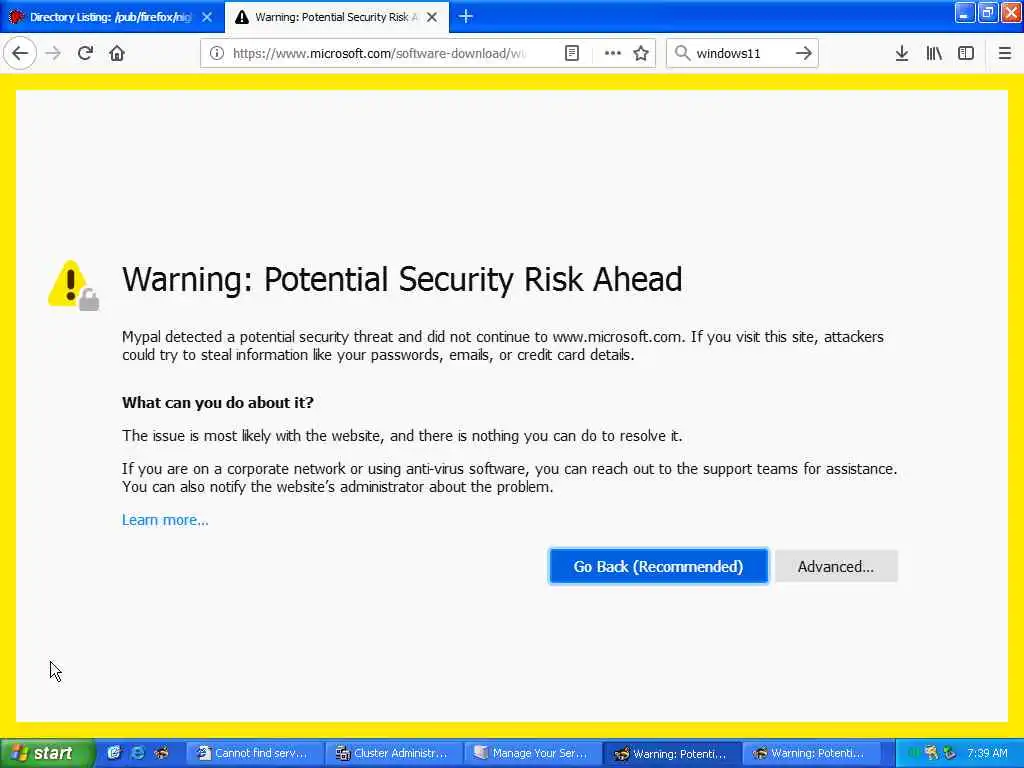Switch to Manage Your Server taskbar window
The height and width of the screenshot is (768, 1024).
(533, 754)
